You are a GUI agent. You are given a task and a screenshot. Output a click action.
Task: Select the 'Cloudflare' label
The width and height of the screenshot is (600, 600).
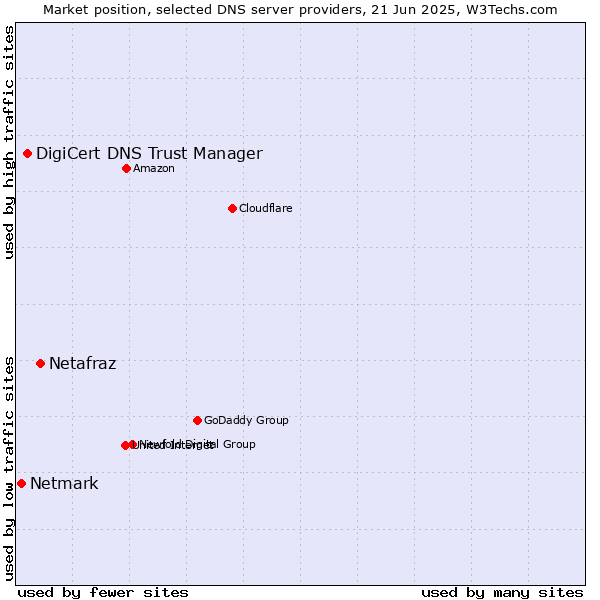click(266, 208)
